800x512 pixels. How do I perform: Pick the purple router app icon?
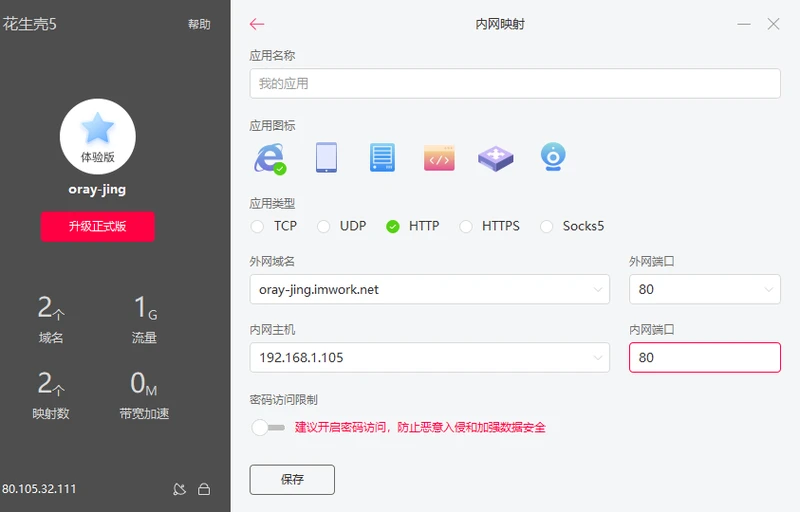coord(495,158)
